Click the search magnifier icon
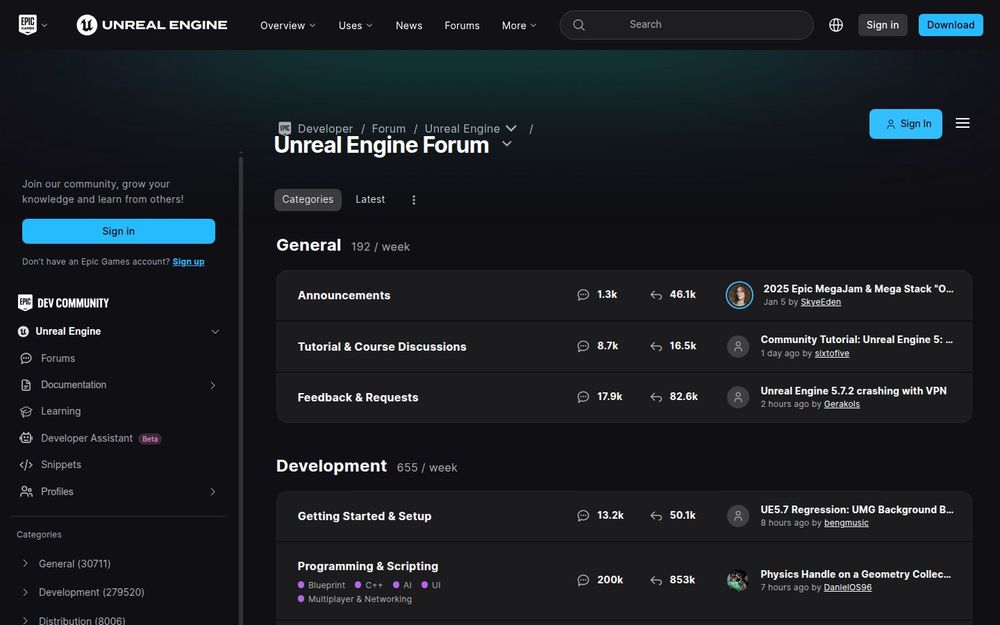The height and width of the screenshot is (625, 1000). pos(578,25)
